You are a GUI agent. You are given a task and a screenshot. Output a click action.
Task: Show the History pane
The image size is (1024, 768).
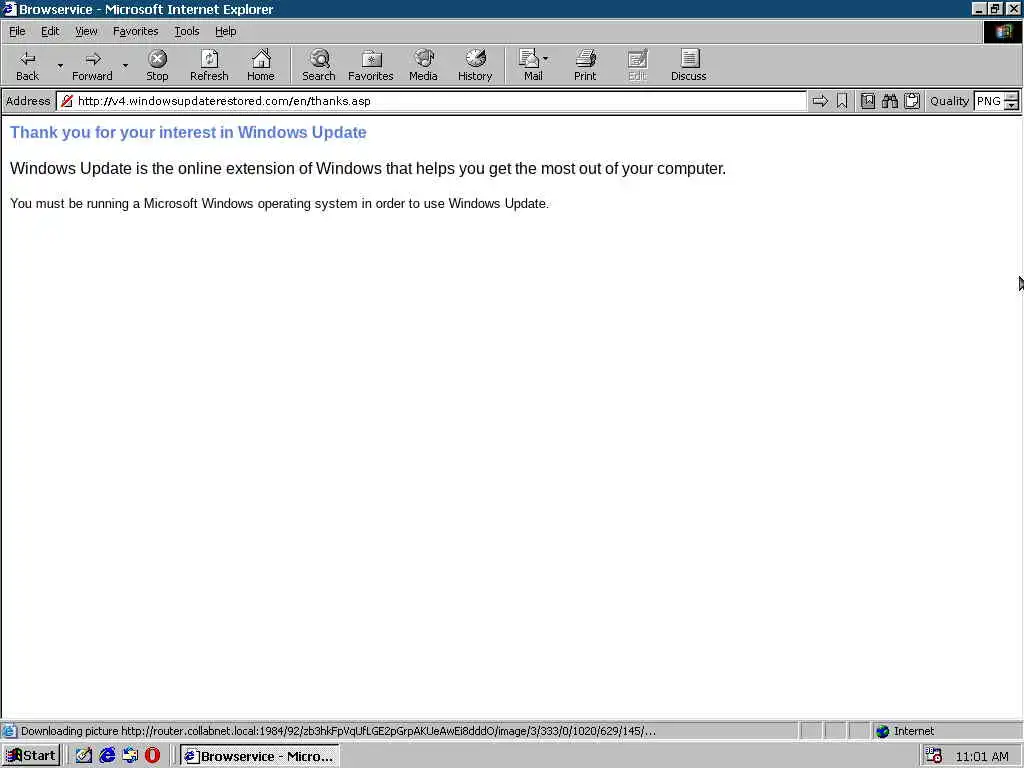475,65
